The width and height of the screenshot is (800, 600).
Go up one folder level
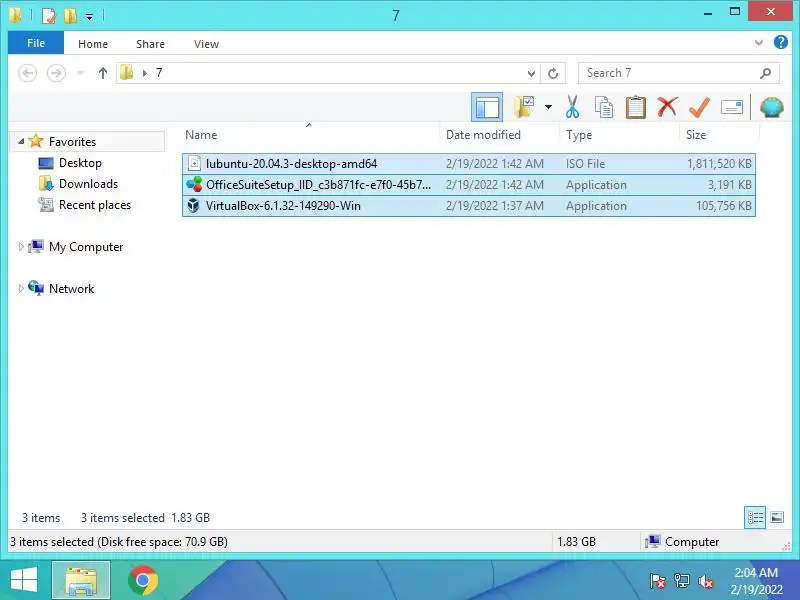point(103,73)
